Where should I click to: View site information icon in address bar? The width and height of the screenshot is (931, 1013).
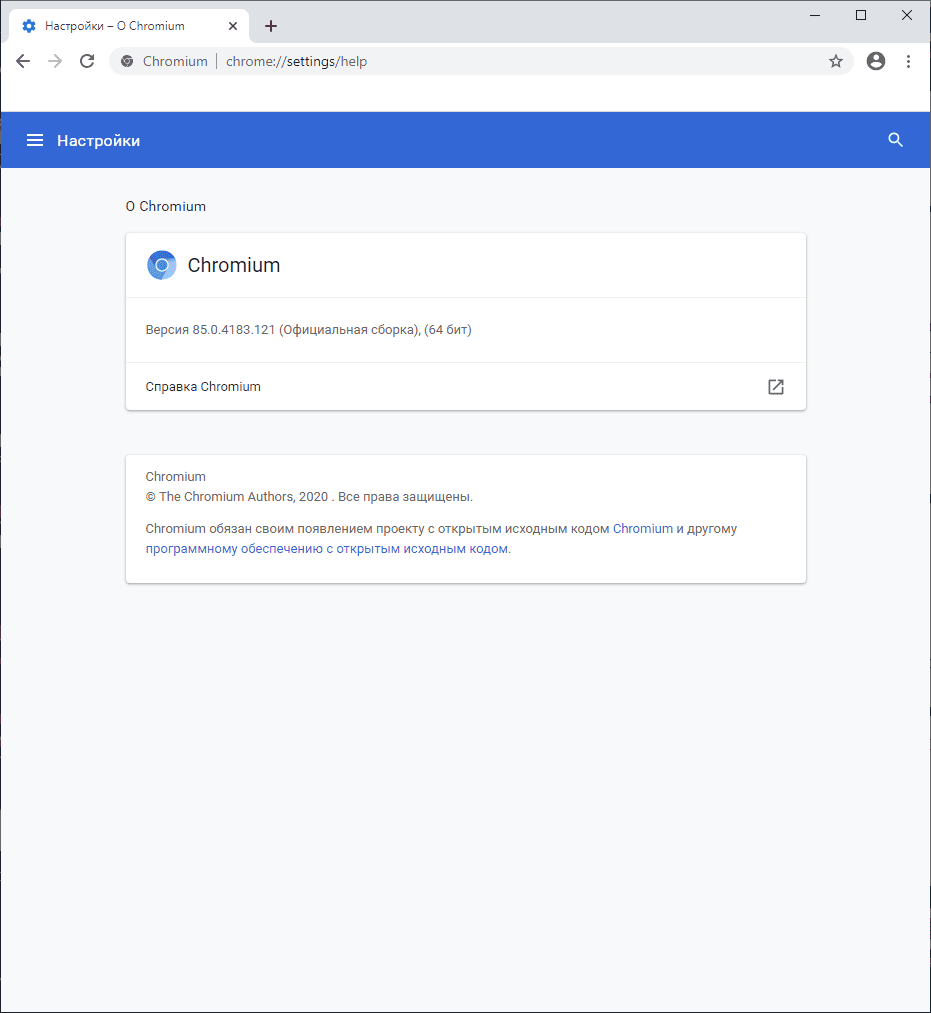[127, 61]
